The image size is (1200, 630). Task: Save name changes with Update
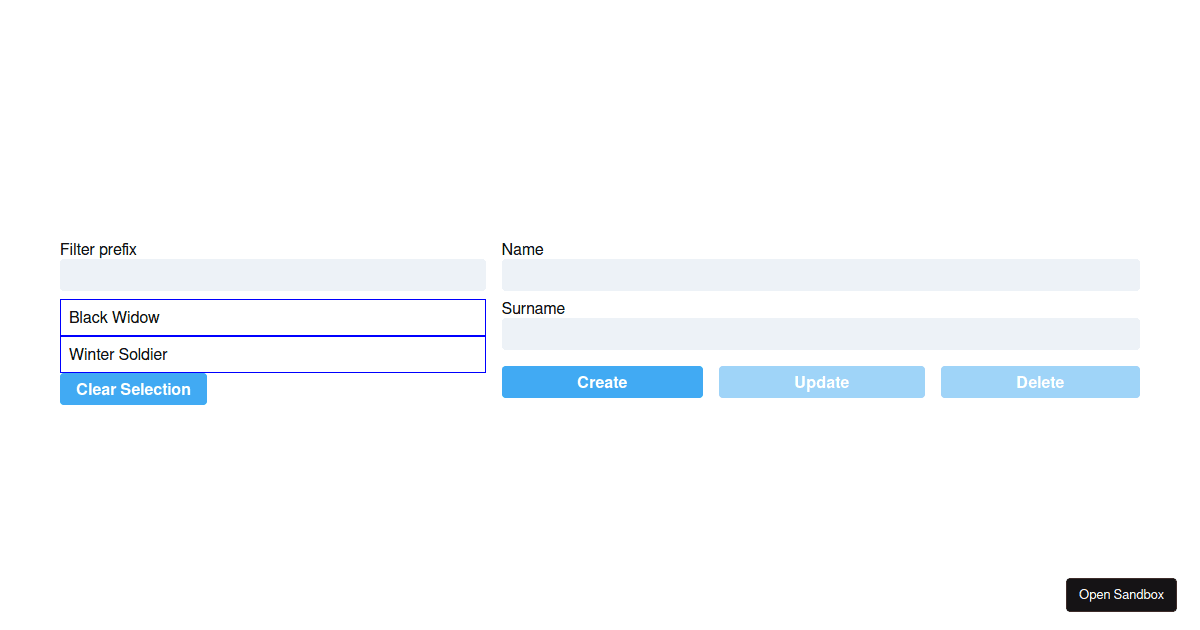tap(821, 382)
